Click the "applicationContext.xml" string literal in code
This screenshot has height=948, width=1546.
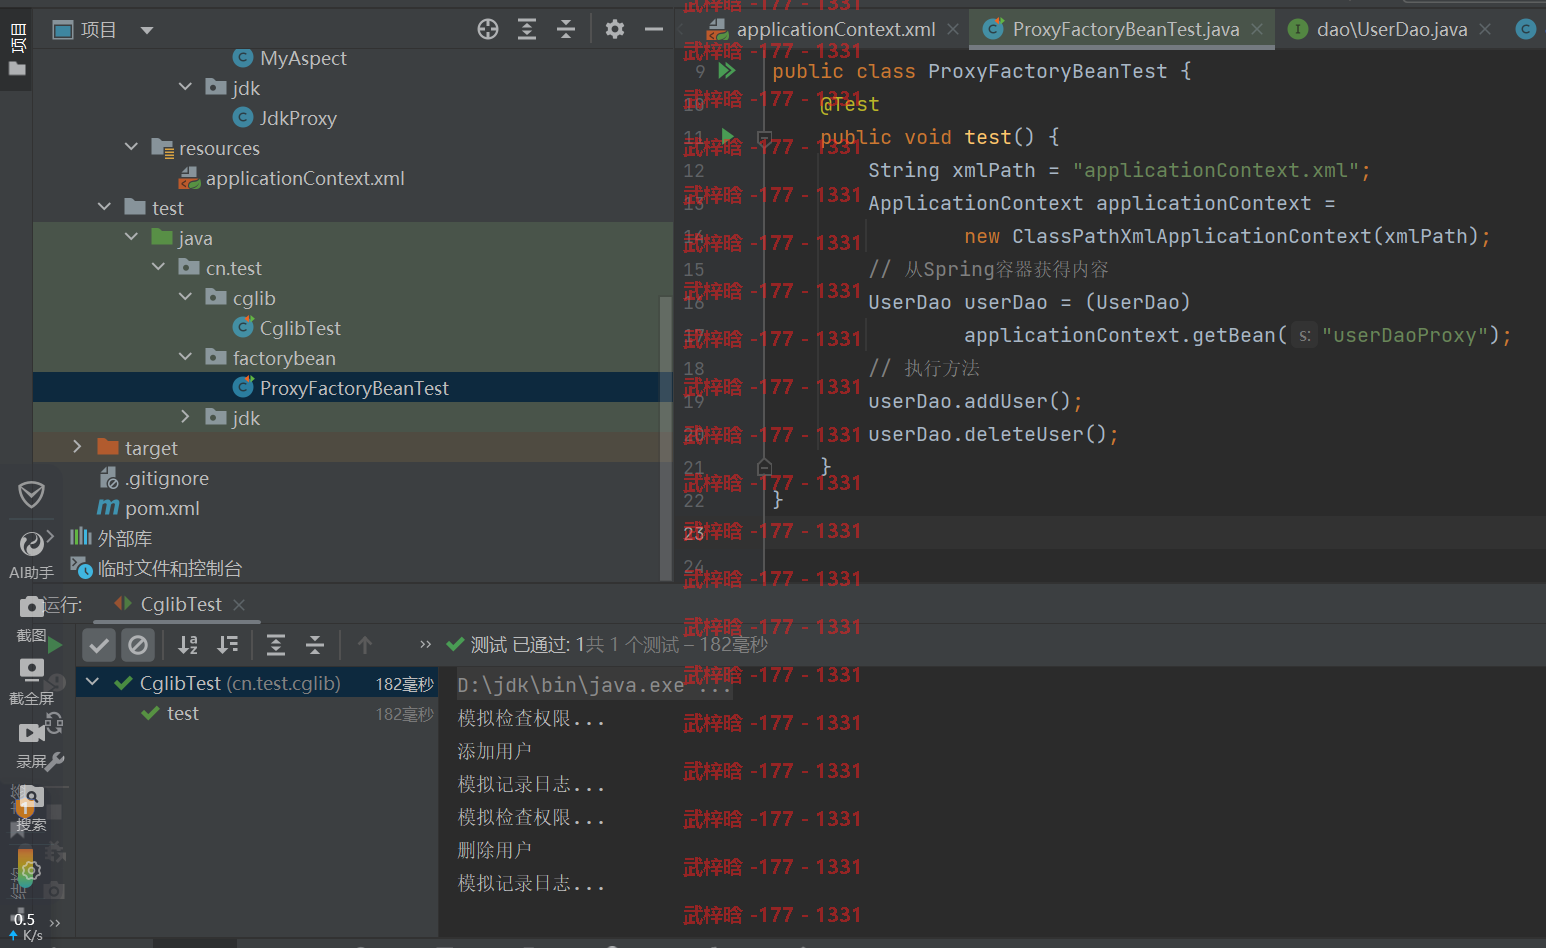point(1215,170)
